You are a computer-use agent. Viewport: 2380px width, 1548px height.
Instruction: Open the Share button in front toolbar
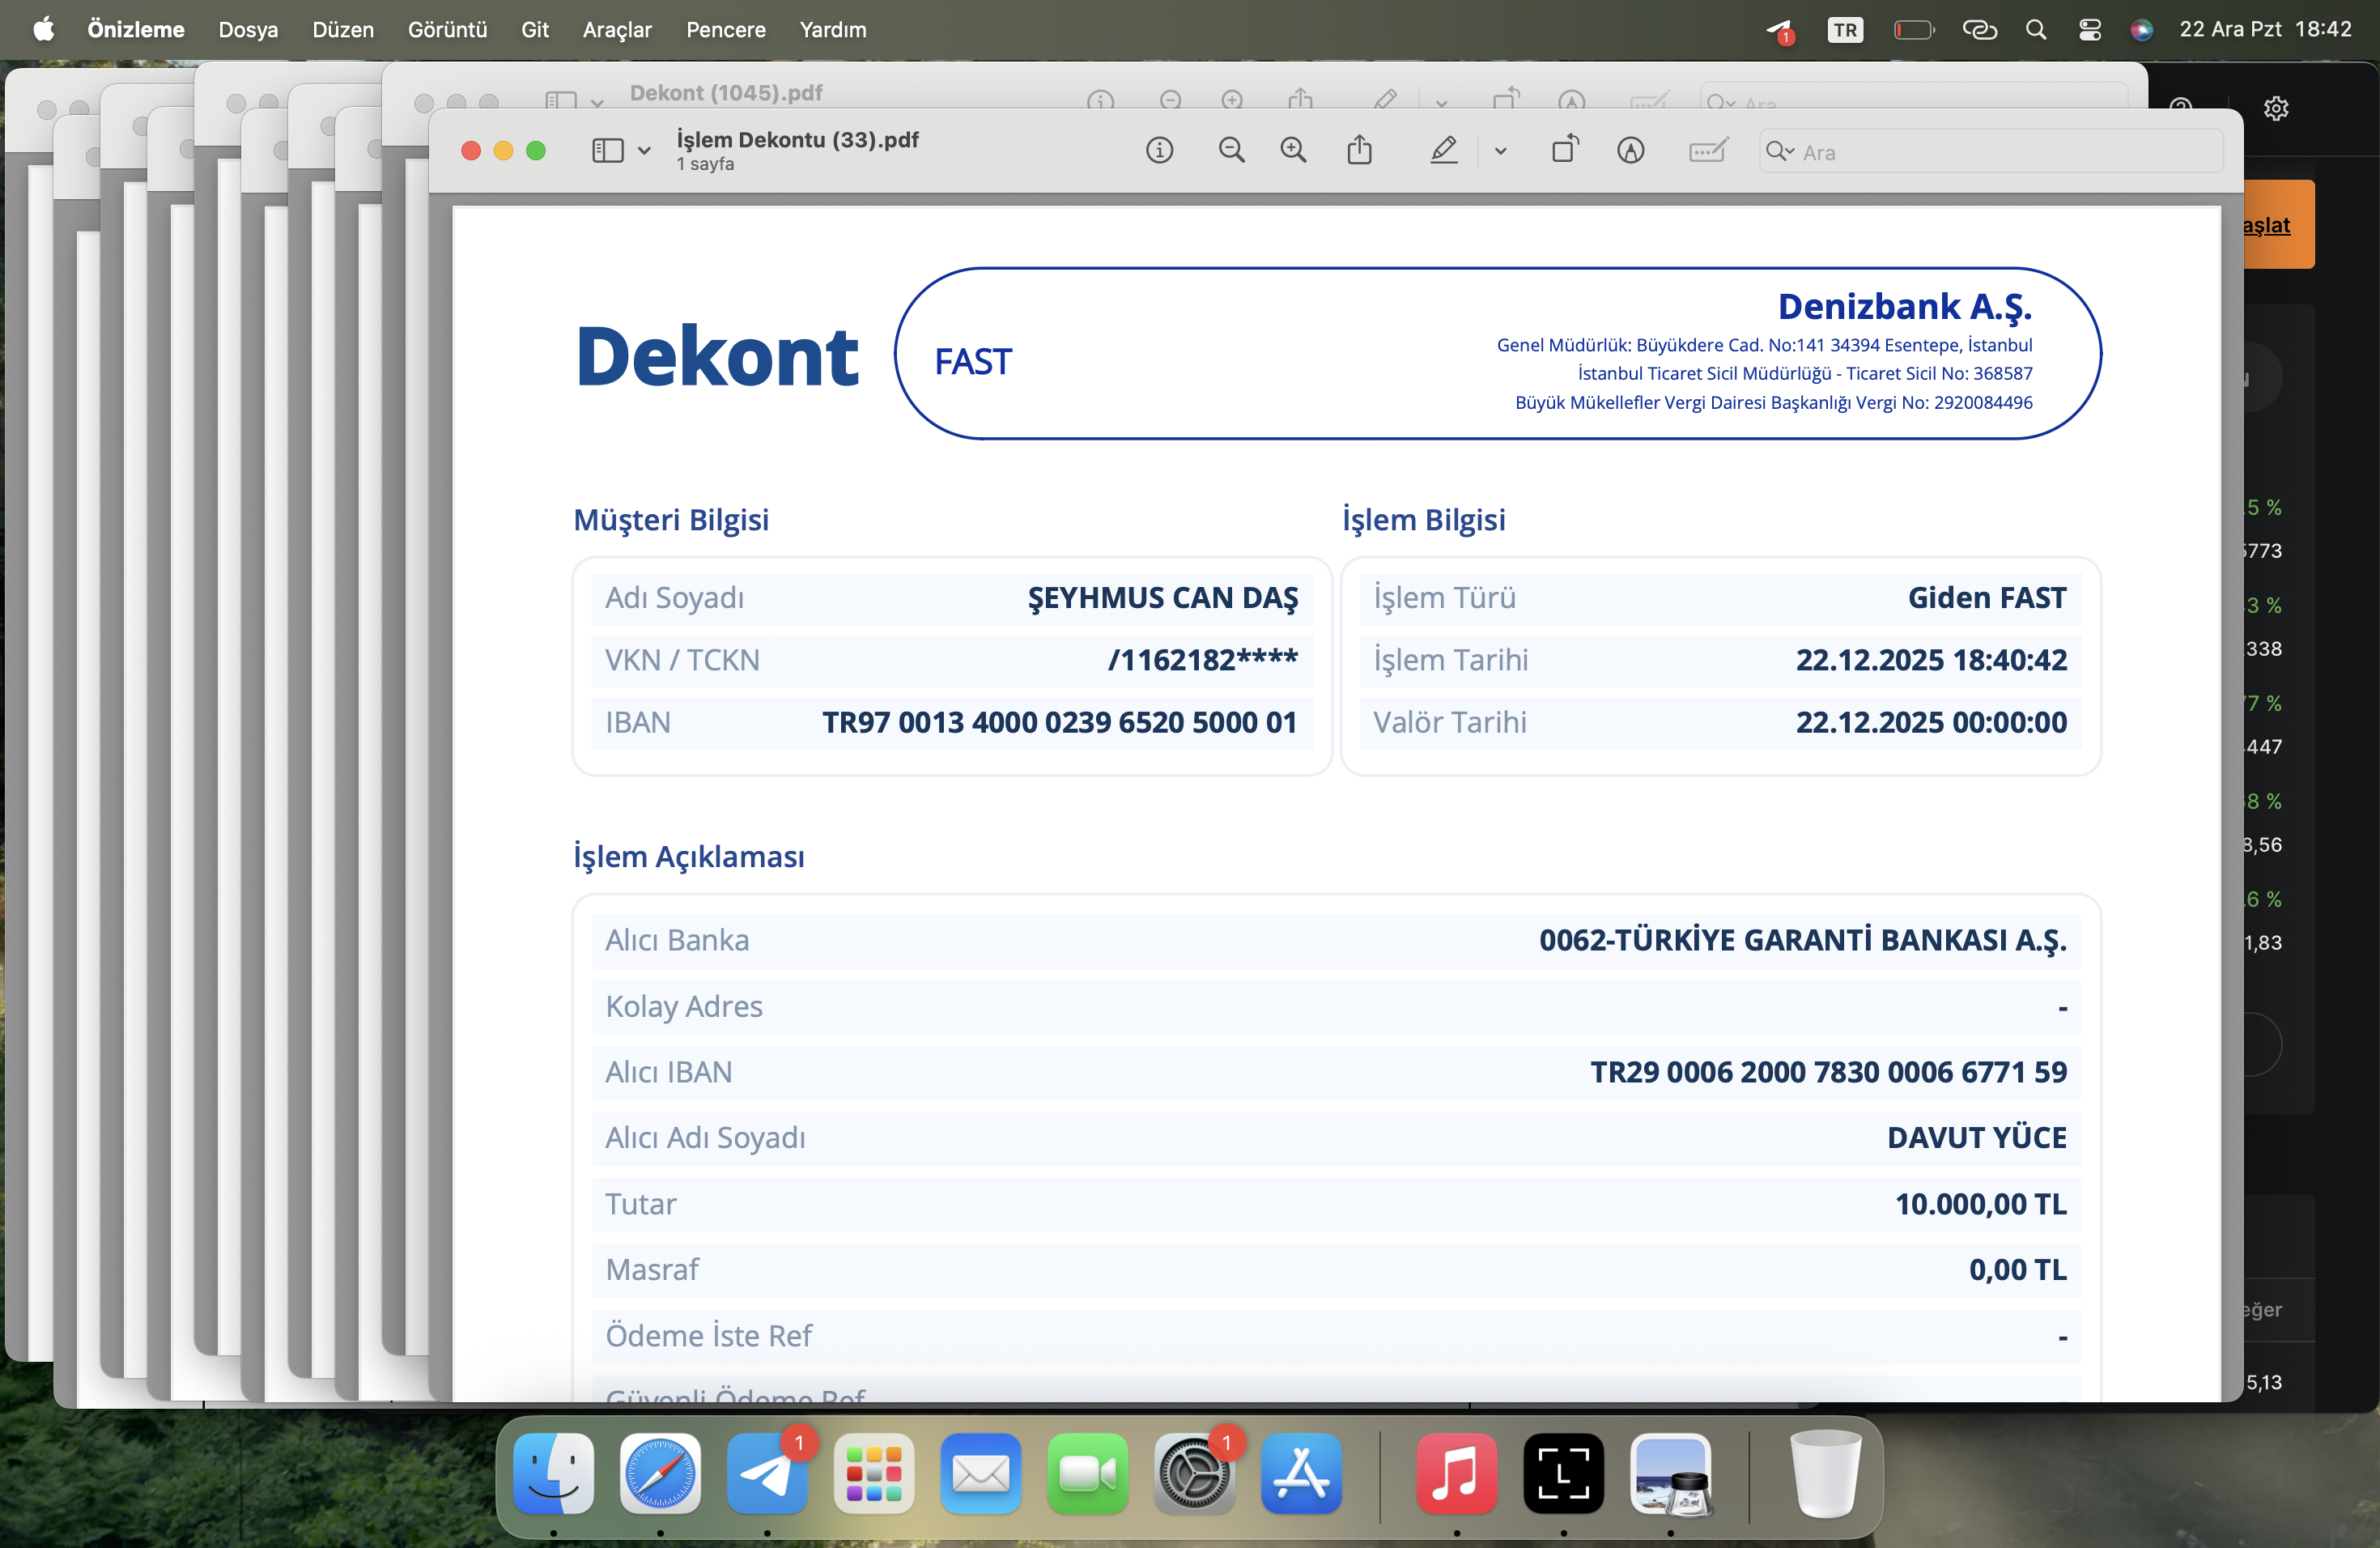tap(1359, 151)
